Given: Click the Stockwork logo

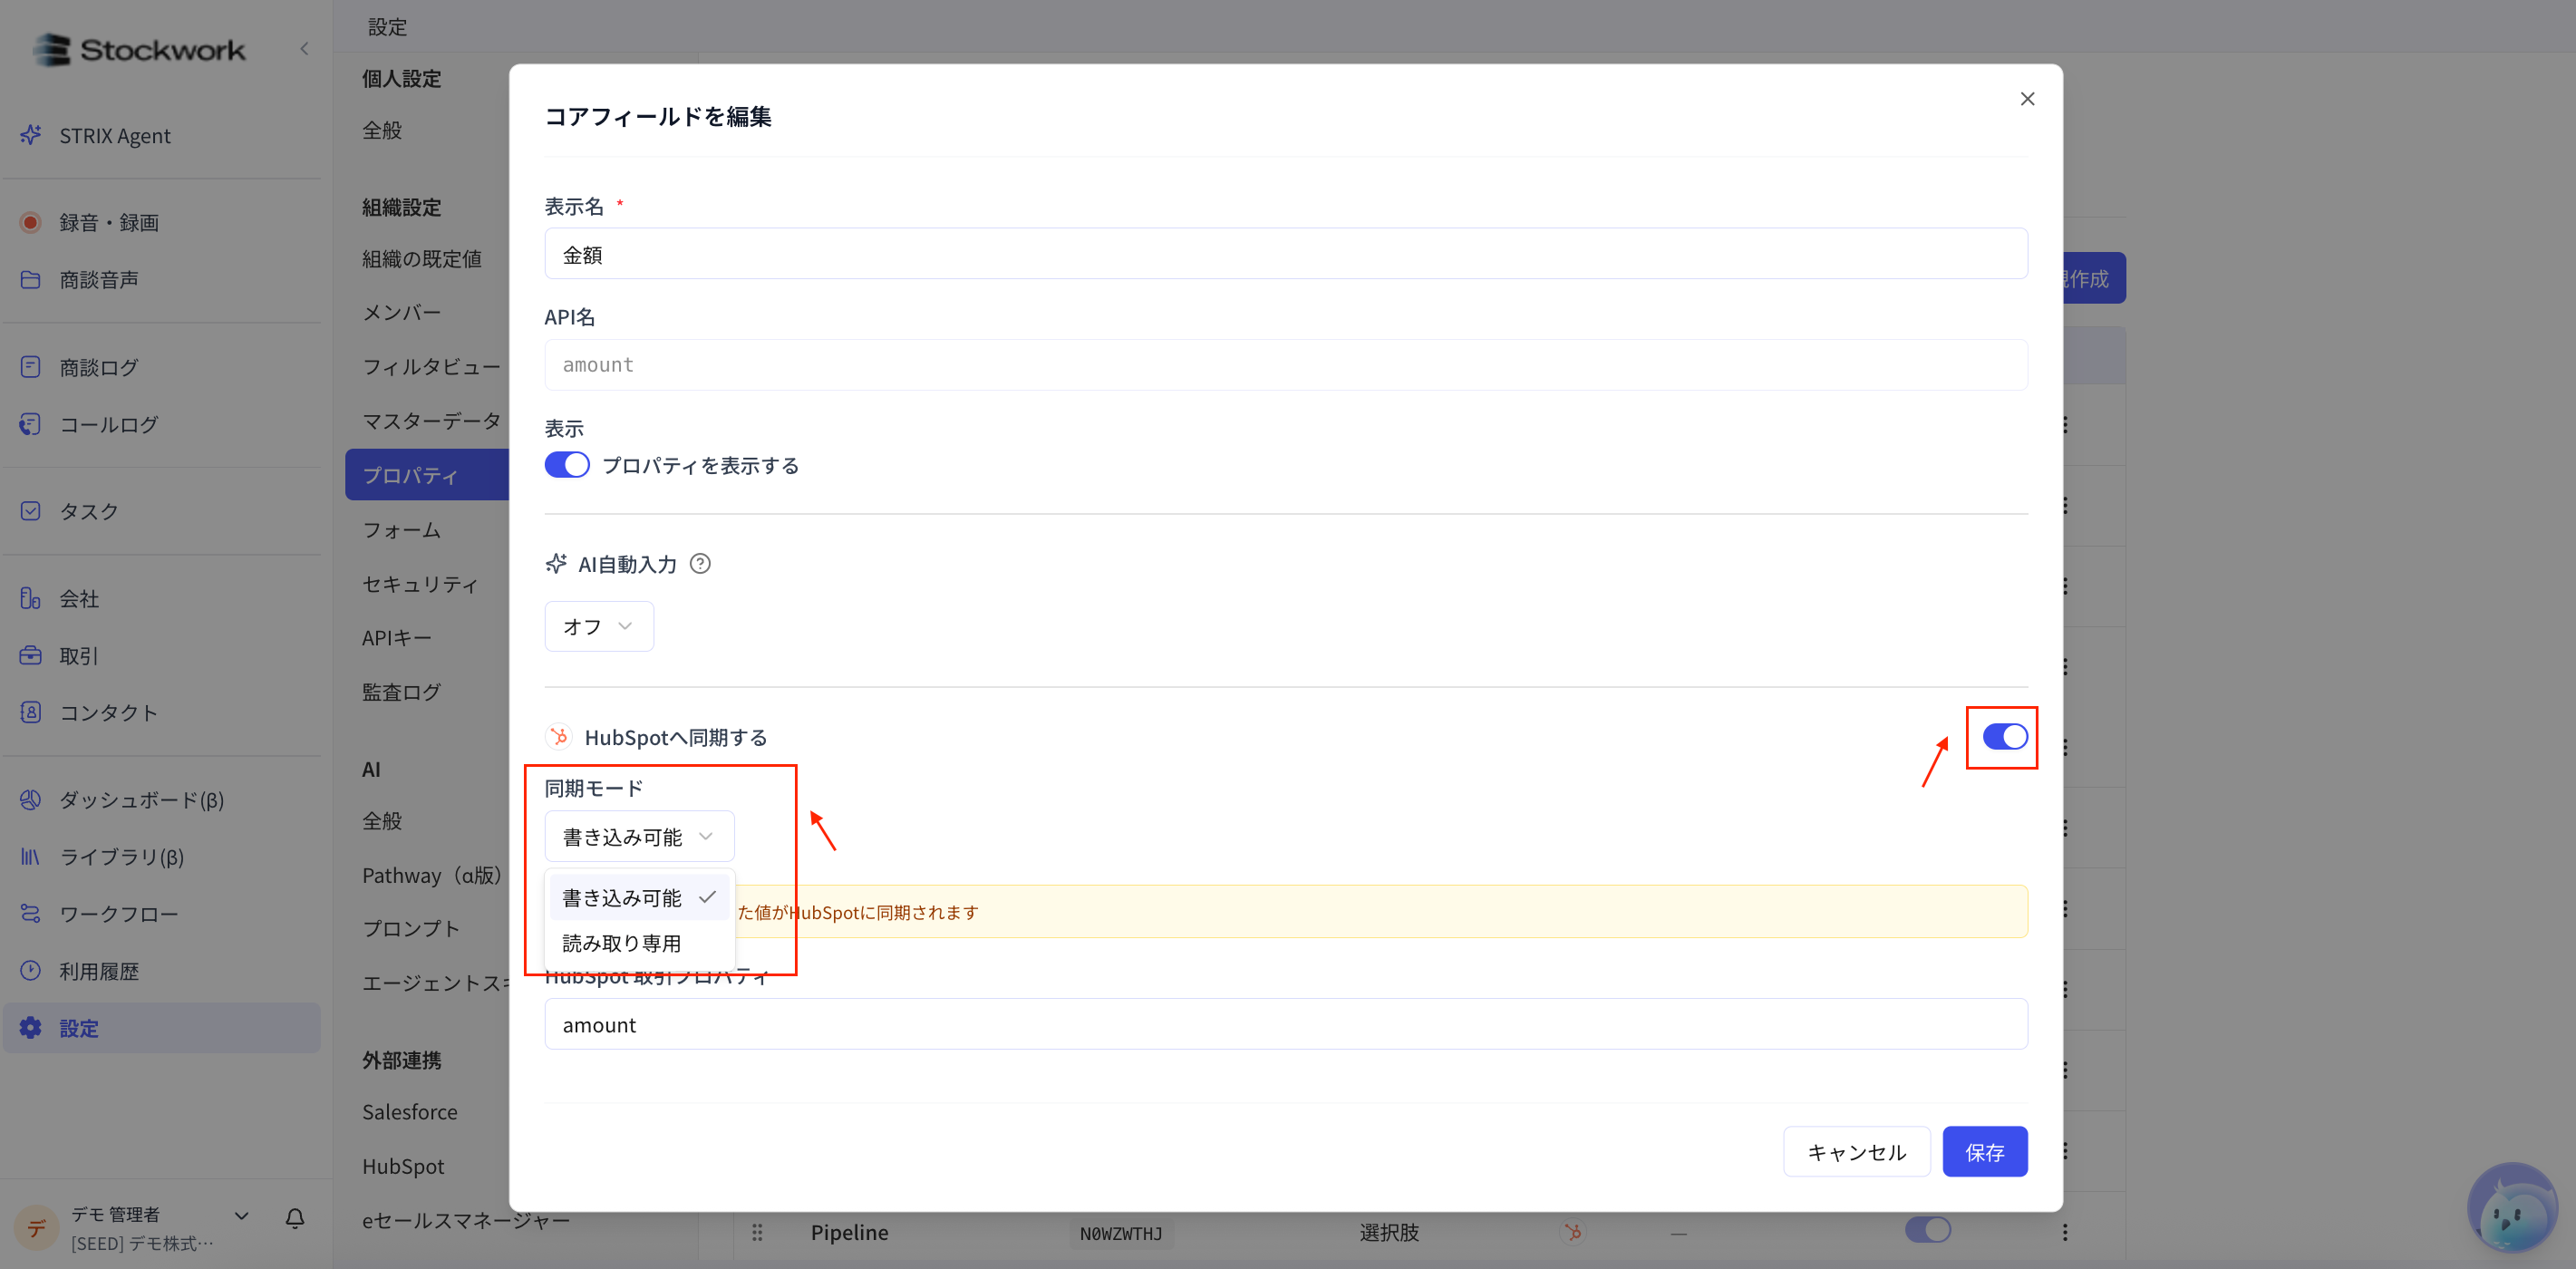Looking at the screenshot, I should (x=139, y=49).
